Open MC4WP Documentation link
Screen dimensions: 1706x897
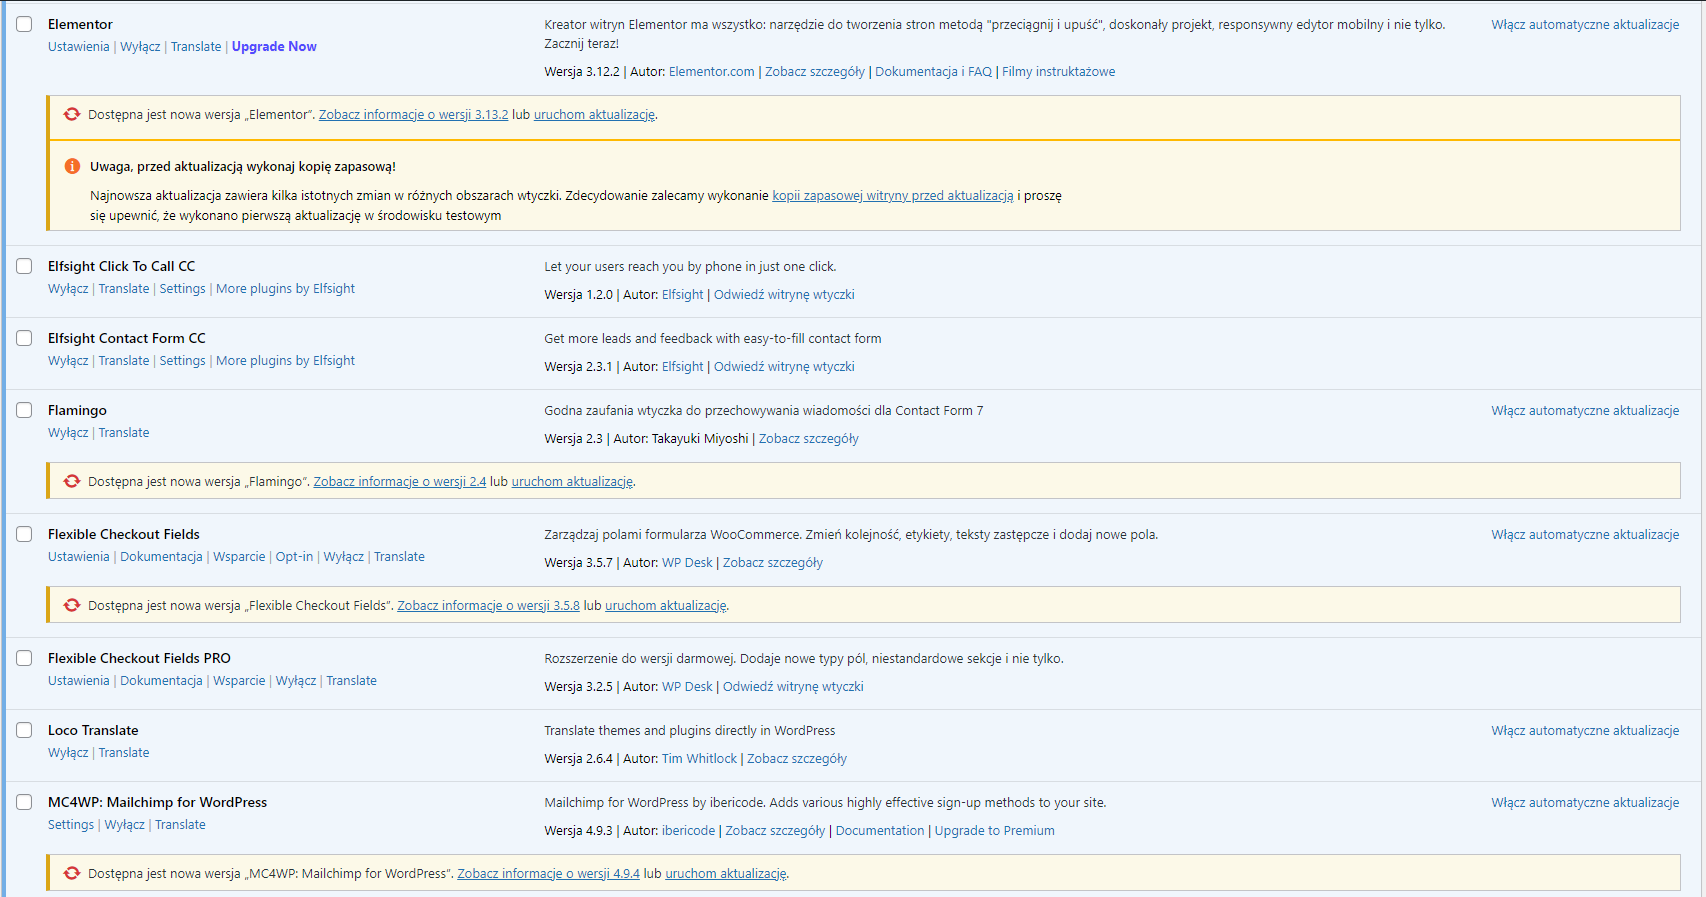[880, 830]
